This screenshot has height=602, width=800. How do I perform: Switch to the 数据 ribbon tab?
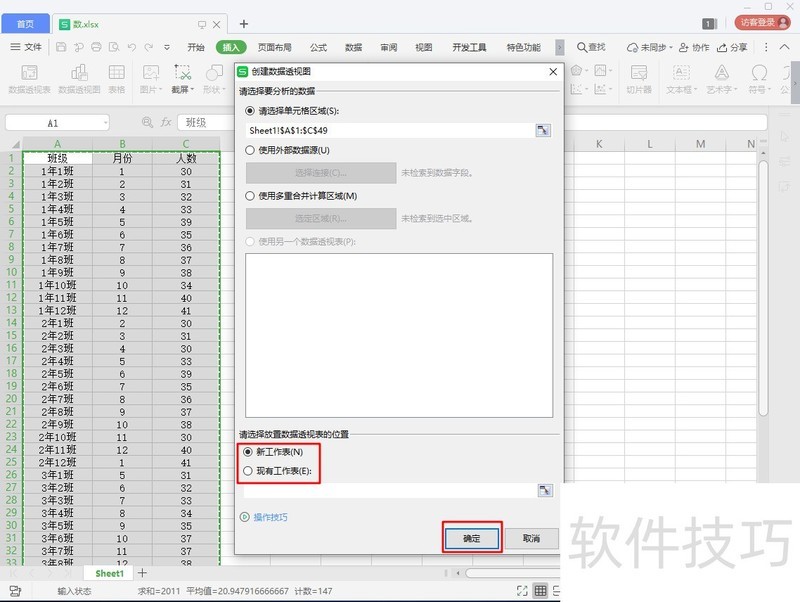[x=354, y=46]
